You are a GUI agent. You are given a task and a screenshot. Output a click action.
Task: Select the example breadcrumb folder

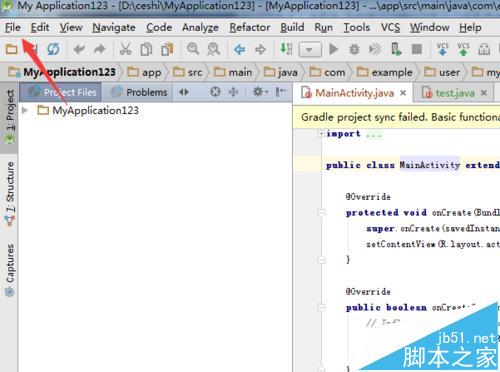384,72
